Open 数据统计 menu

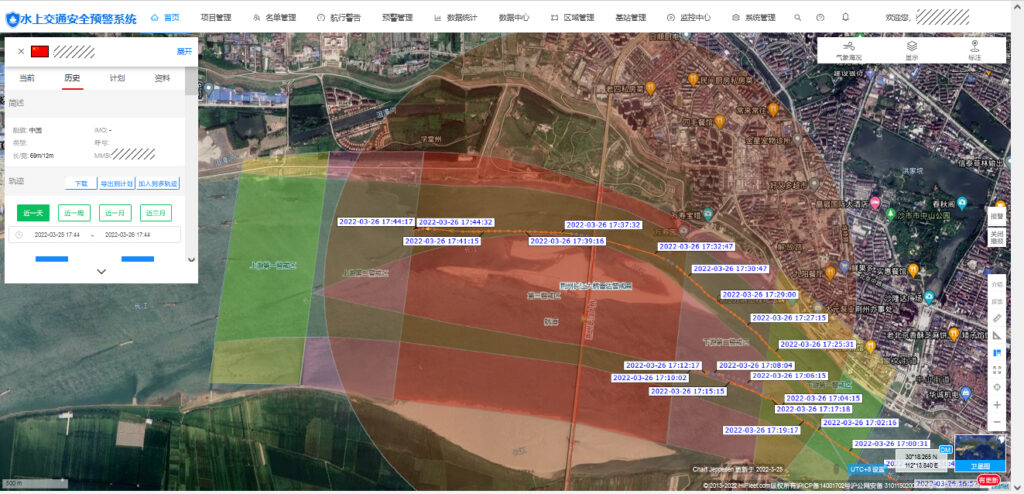tap(456, 18)
